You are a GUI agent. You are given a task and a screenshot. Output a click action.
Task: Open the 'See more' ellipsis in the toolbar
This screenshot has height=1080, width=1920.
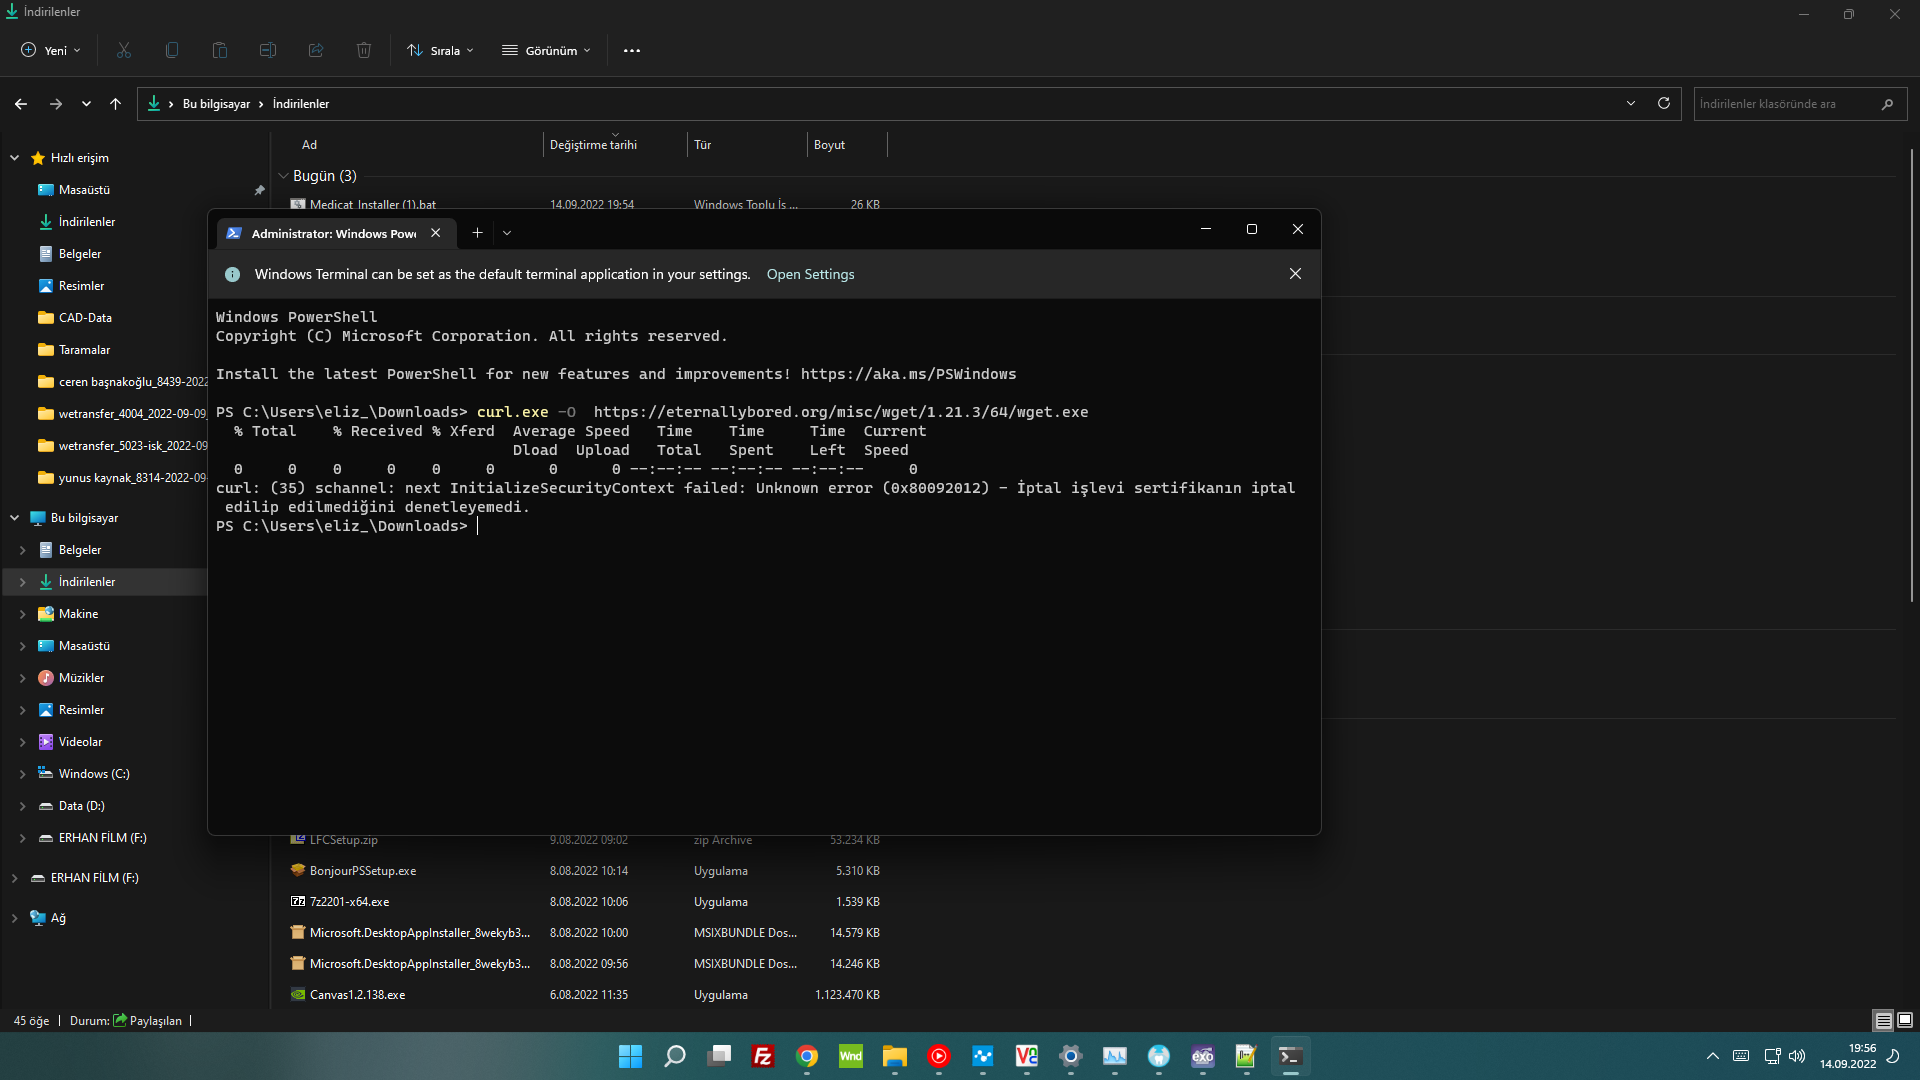pos(631,50)
